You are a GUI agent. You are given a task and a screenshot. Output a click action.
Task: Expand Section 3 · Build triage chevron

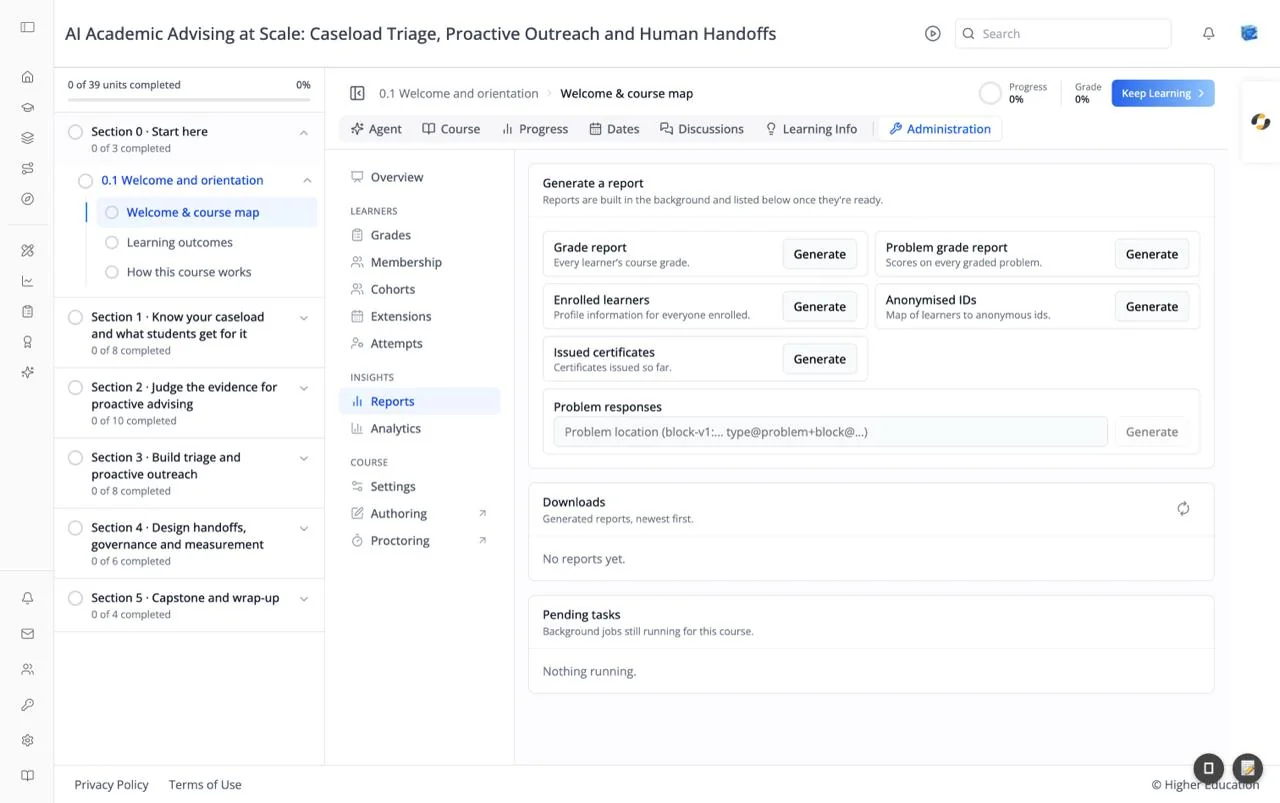pos(304,458)
